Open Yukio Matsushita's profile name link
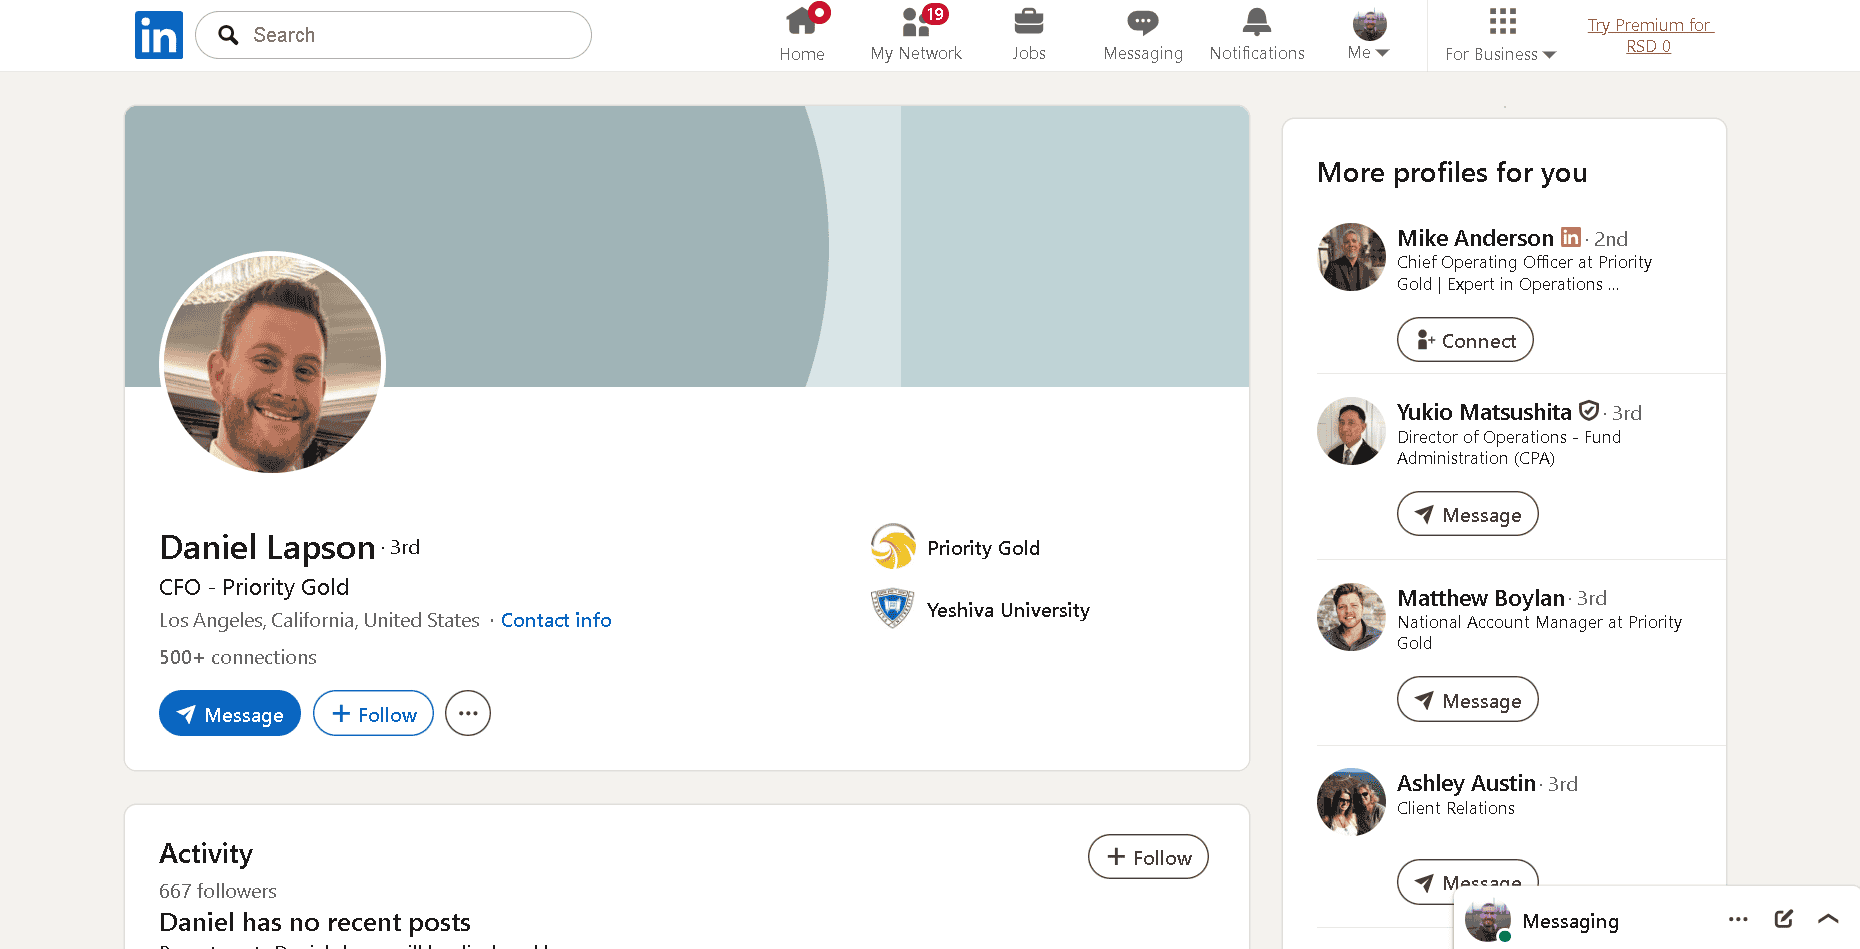The width and height of the screenshot is (1860, 949). click(x=1484, y=412)
